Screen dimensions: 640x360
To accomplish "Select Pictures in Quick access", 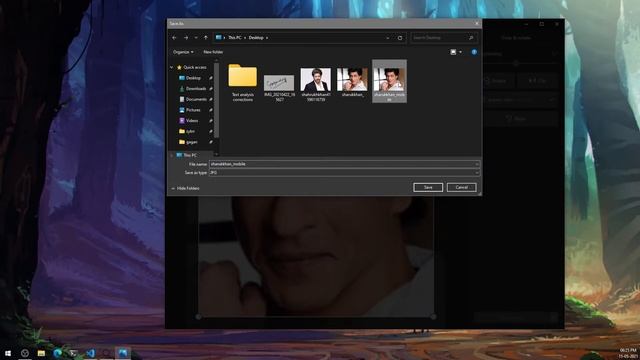I will [x=193, y=110].
